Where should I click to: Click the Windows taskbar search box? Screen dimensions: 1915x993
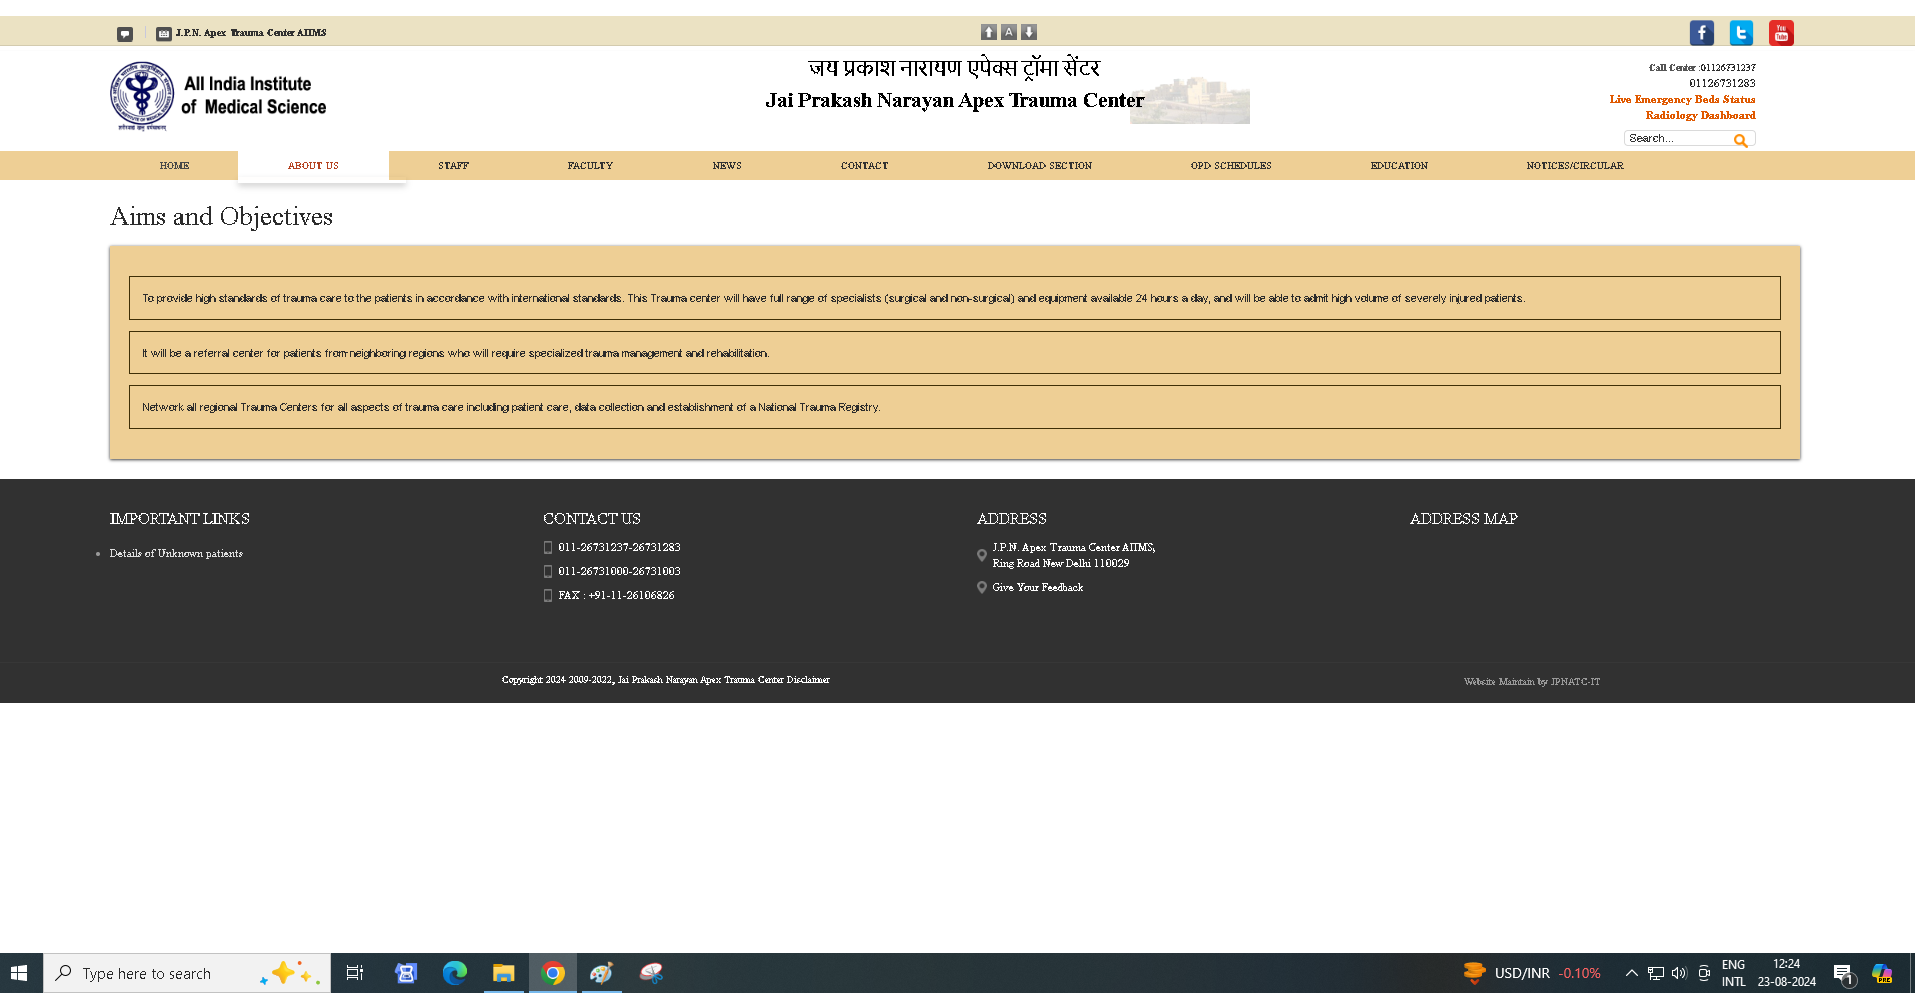[187, 973]
